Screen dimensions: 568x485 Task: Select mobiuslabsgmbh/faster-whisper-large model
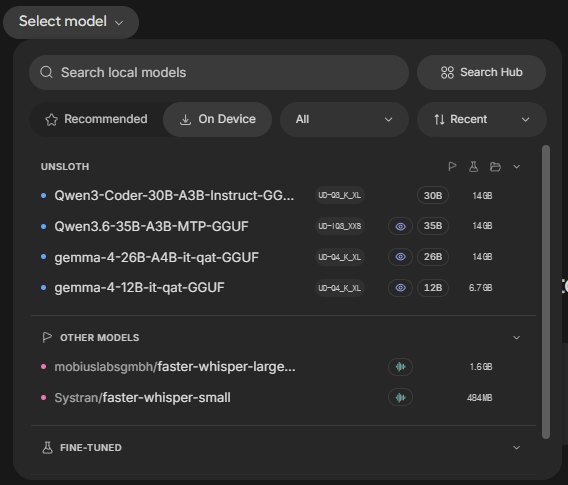point(175,367)
